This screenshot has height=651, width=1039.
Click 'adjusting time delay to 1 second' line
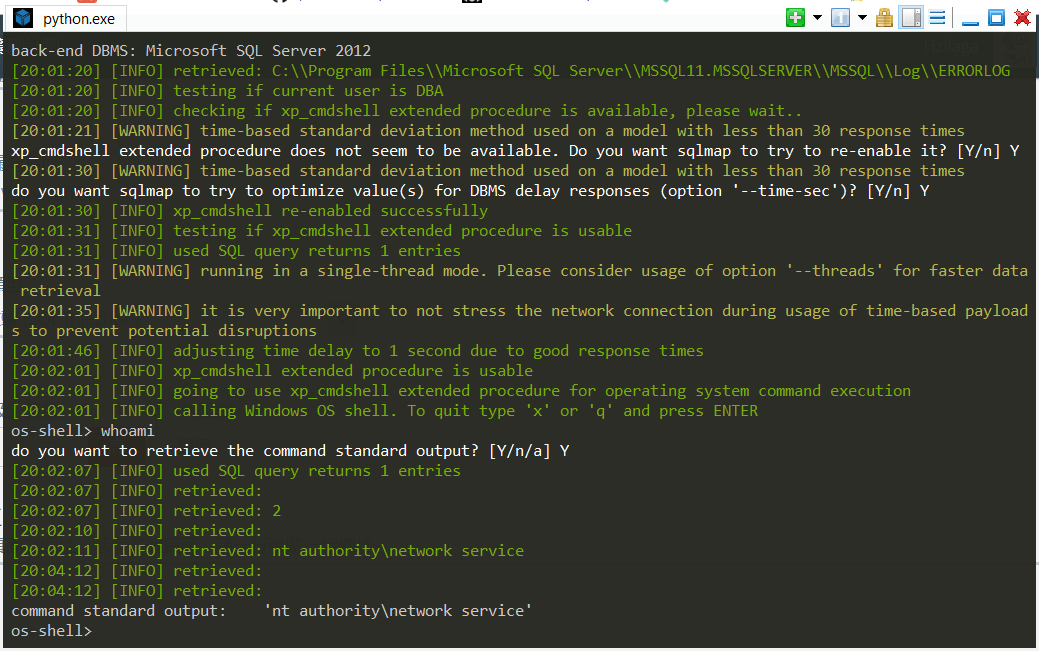[357, 351]
